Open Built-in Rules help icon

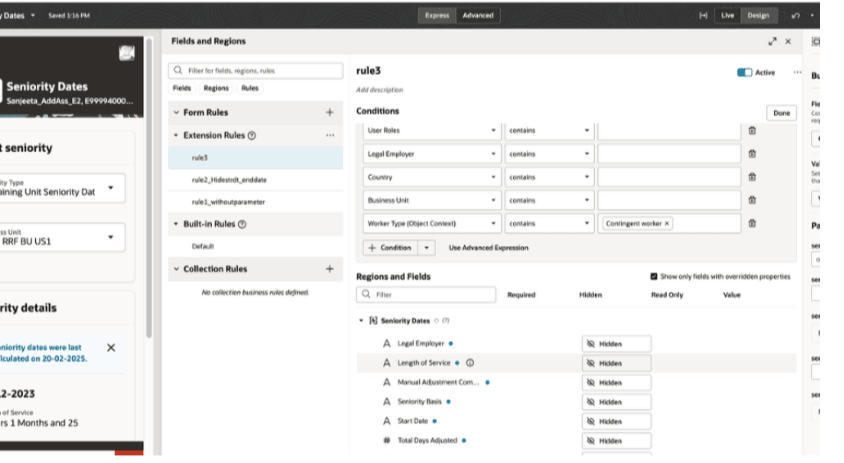(x=242, y=224)
